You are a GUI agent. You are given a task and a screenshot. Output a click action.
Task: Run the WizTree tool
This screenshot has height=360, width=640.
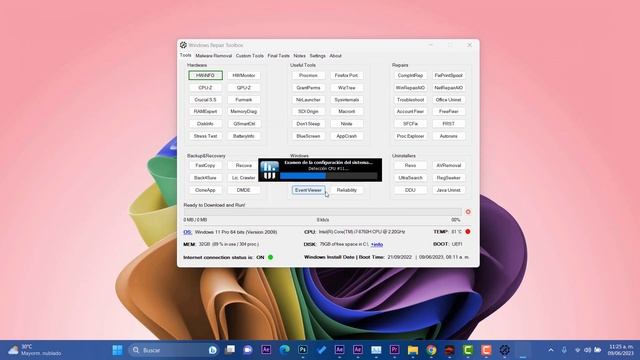(x=347, y=88)
